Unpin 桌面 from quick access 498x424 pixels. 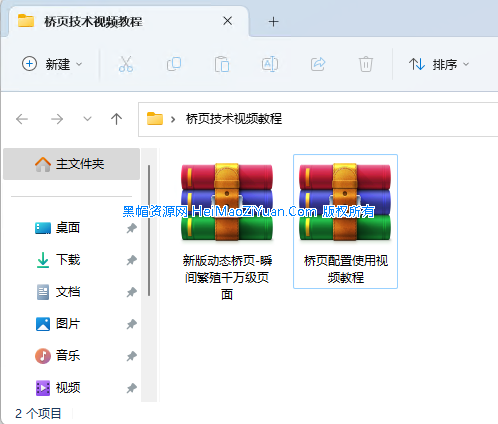pos(131,228)
